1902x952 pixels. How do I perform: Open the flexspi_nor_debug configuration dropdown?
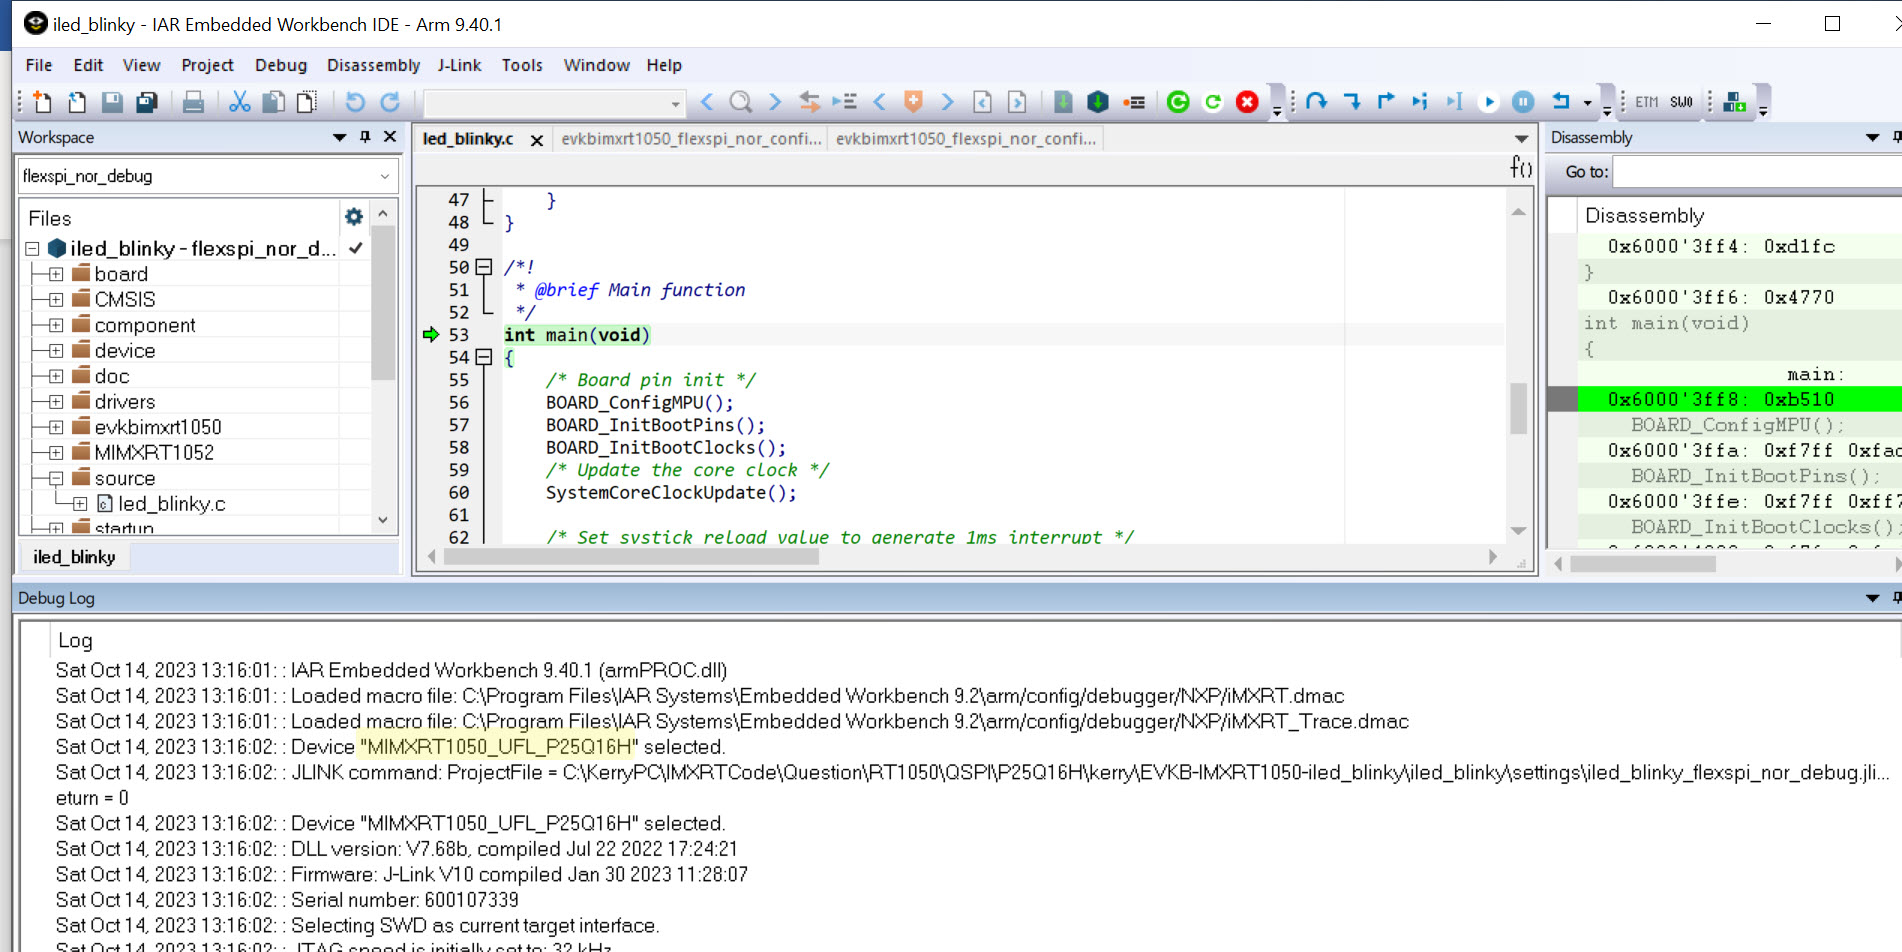coord(387,176)
